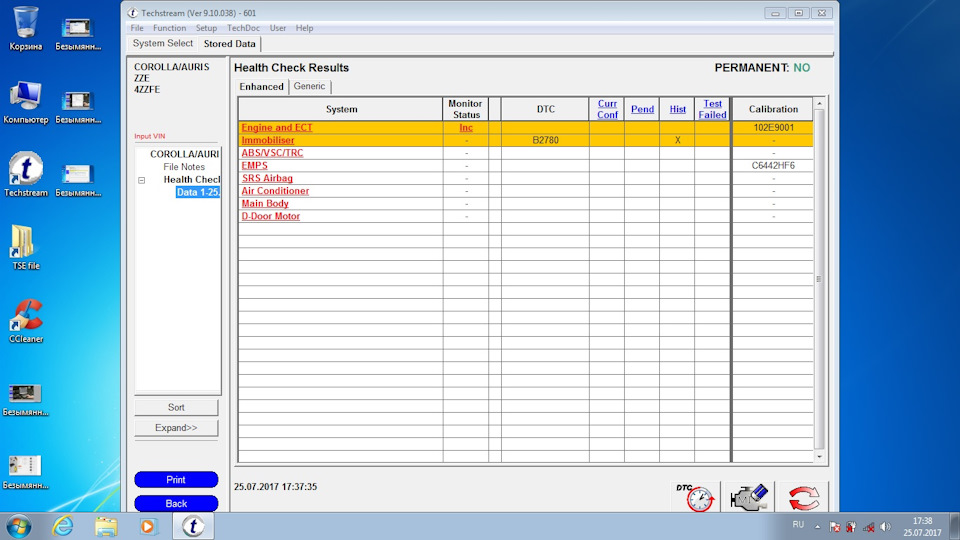Click table scrollbar down arrow
The image size is (960, 540).
coord(820,457)
